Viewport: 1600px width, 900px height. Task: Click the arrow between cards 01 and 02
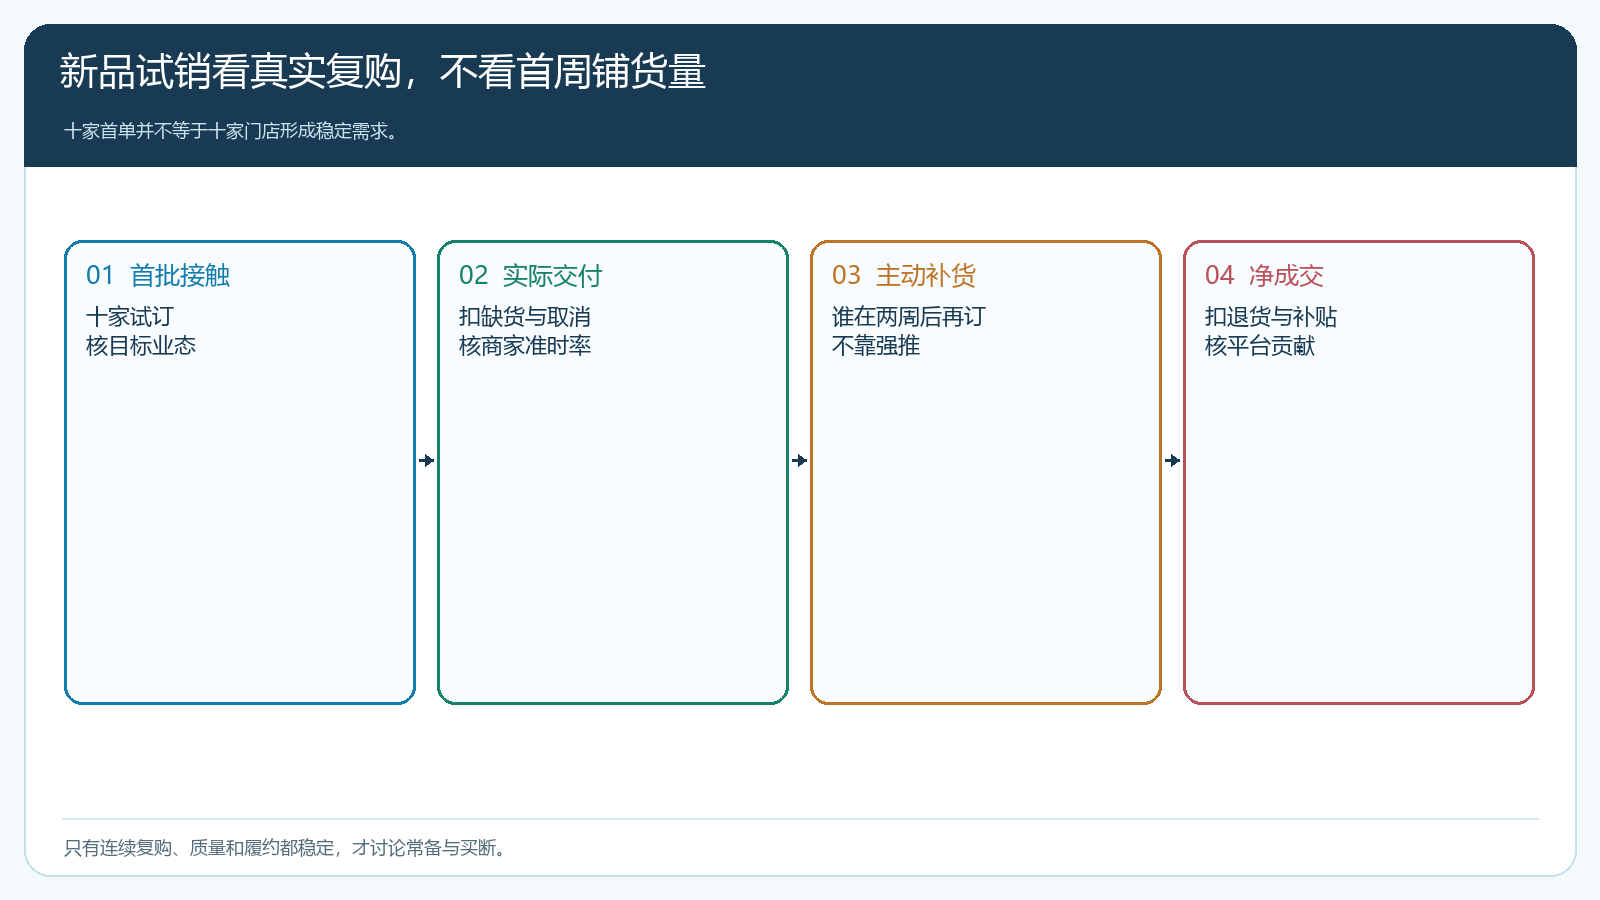pyautogui.click(x=427, y=460)
